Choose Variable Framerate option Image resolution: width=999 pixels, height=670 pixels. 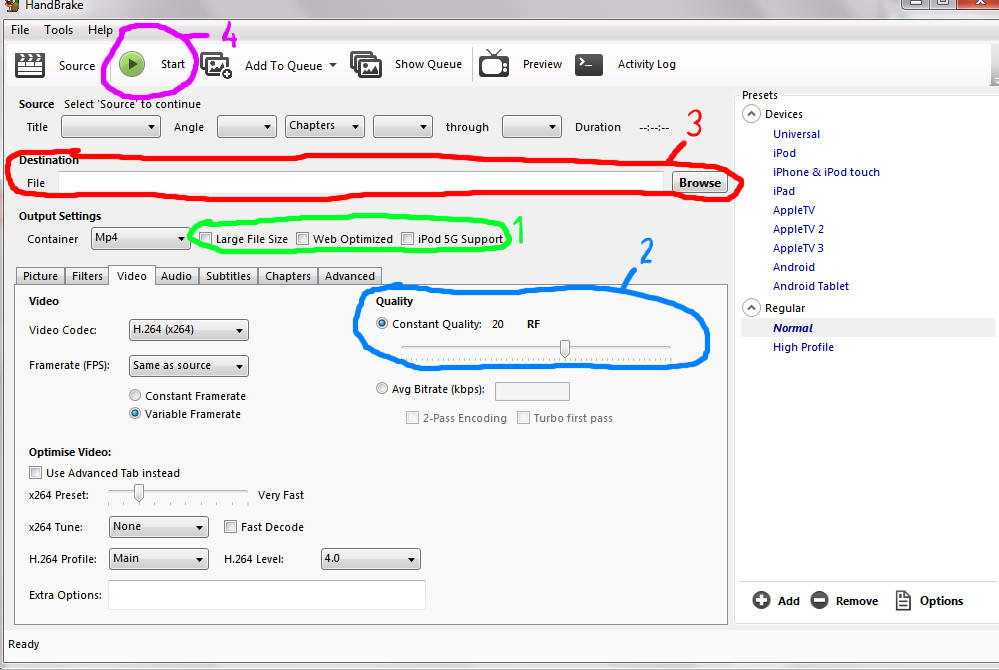(135, 413)
